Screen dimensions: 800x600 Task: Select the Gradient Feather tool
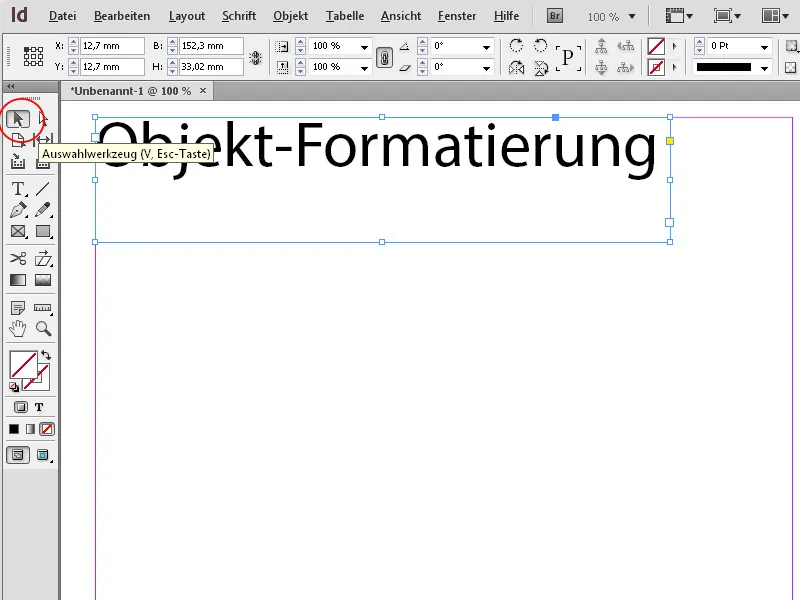(x=43, y=280)
